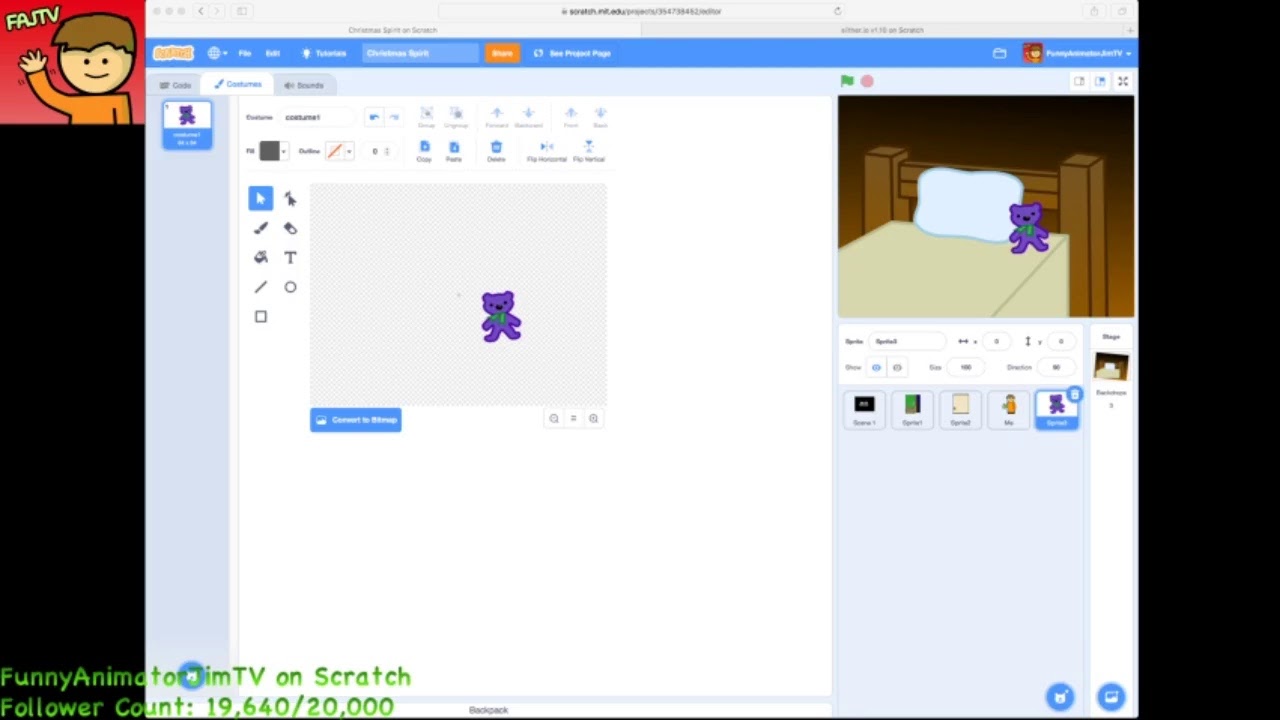This screenshot has width=1280, height=720.
Task: Select the arrow Select tool
Action: coord(260,198)
